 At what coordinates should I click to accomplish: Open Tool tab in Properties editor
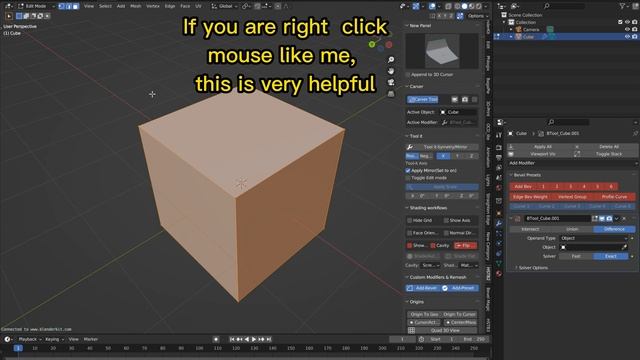[x=499, y=136]
